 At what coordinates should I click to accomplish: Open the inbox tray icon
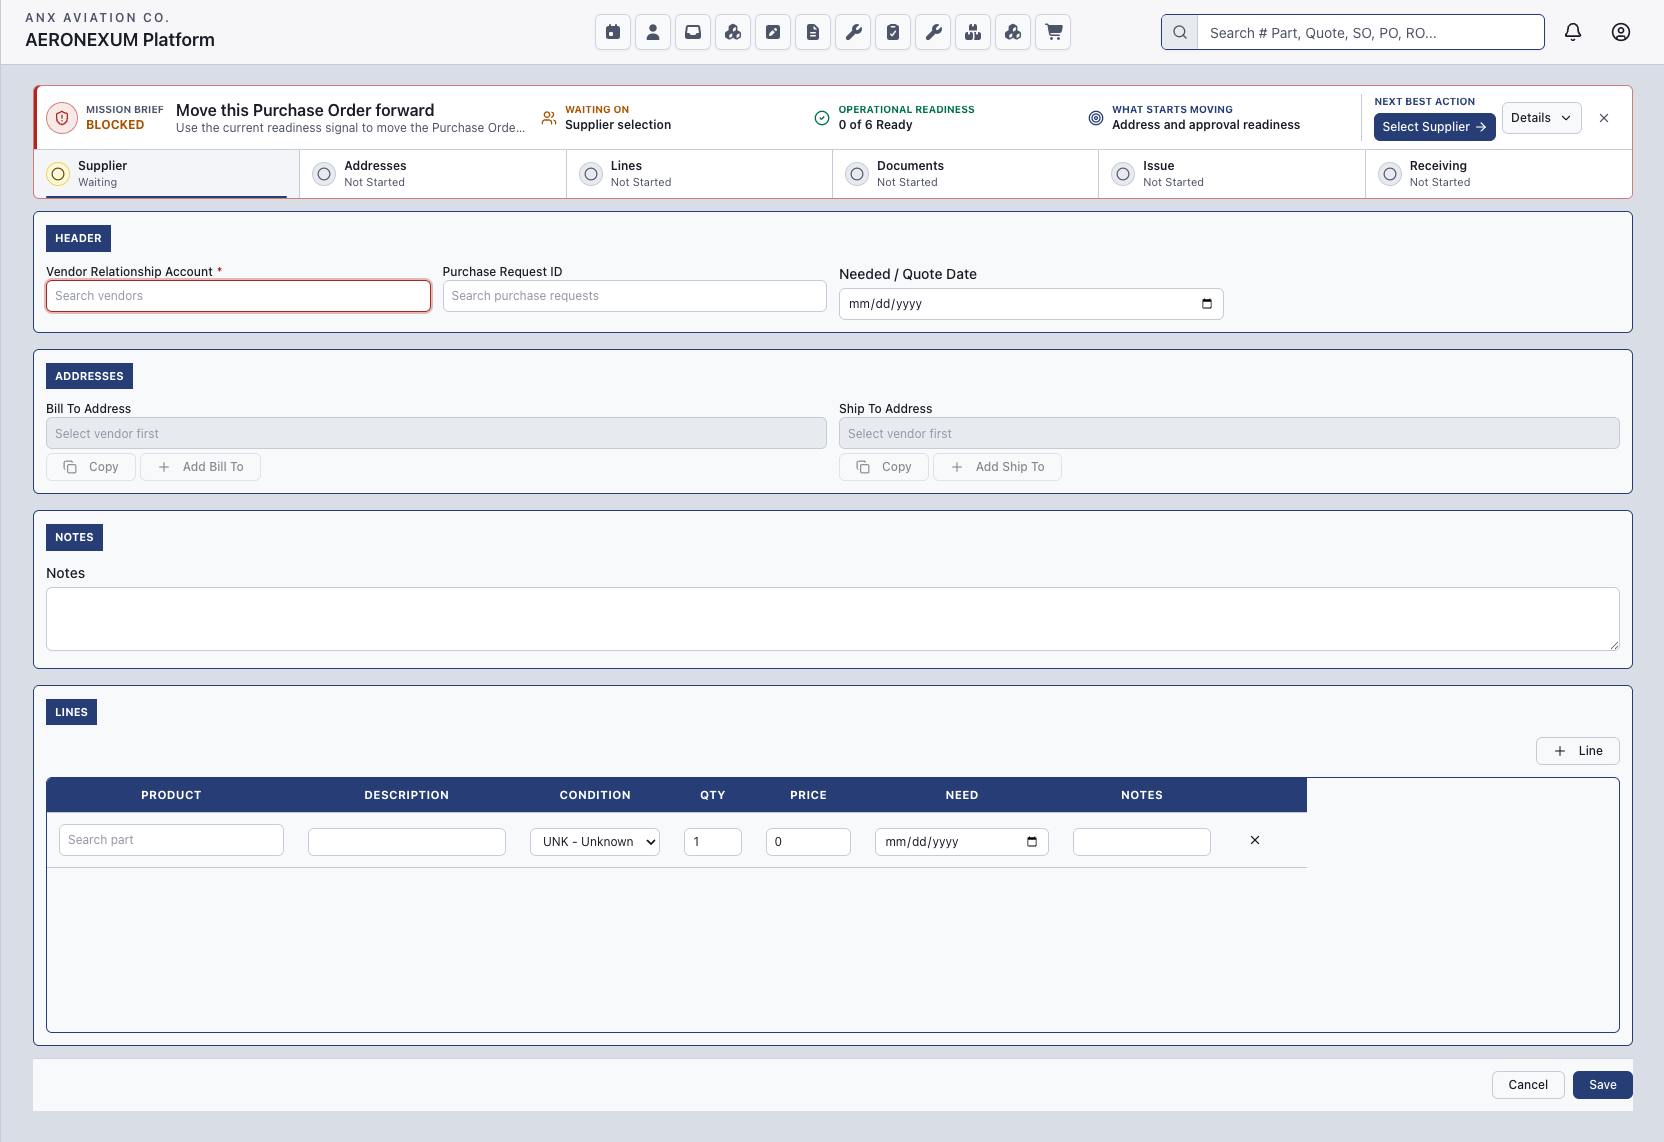point(693,32)
